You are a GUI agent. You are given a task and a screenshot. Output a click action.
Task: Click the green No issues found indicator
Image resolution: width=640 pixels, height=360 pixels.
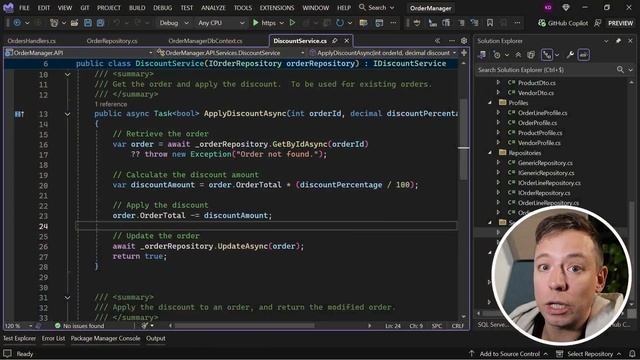coord(80,326)
